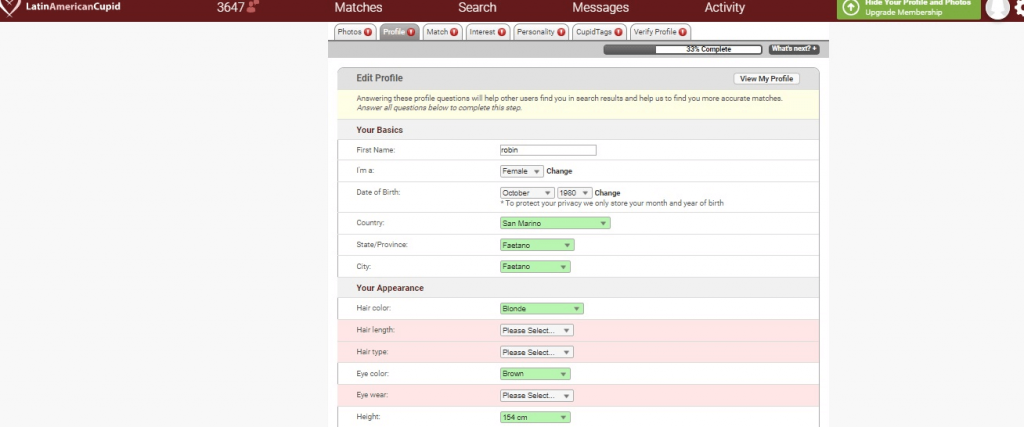Open the settings gear icon
The width and height of the screenshot is (1024, 427).
tap(1017, 9)
